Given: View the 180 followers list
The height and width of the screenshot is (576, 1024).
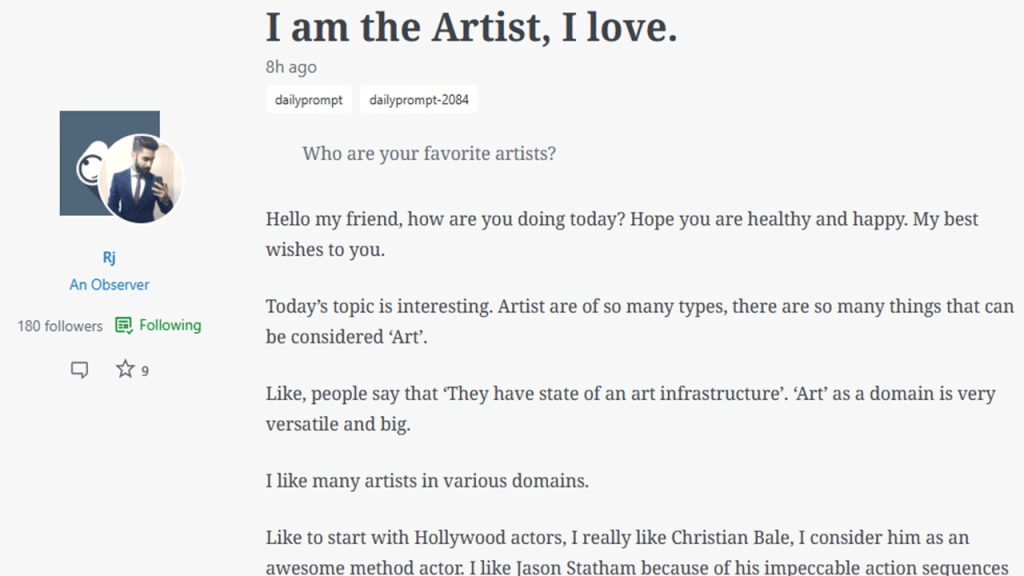Looking at the screenshot, I should [59, 326].
